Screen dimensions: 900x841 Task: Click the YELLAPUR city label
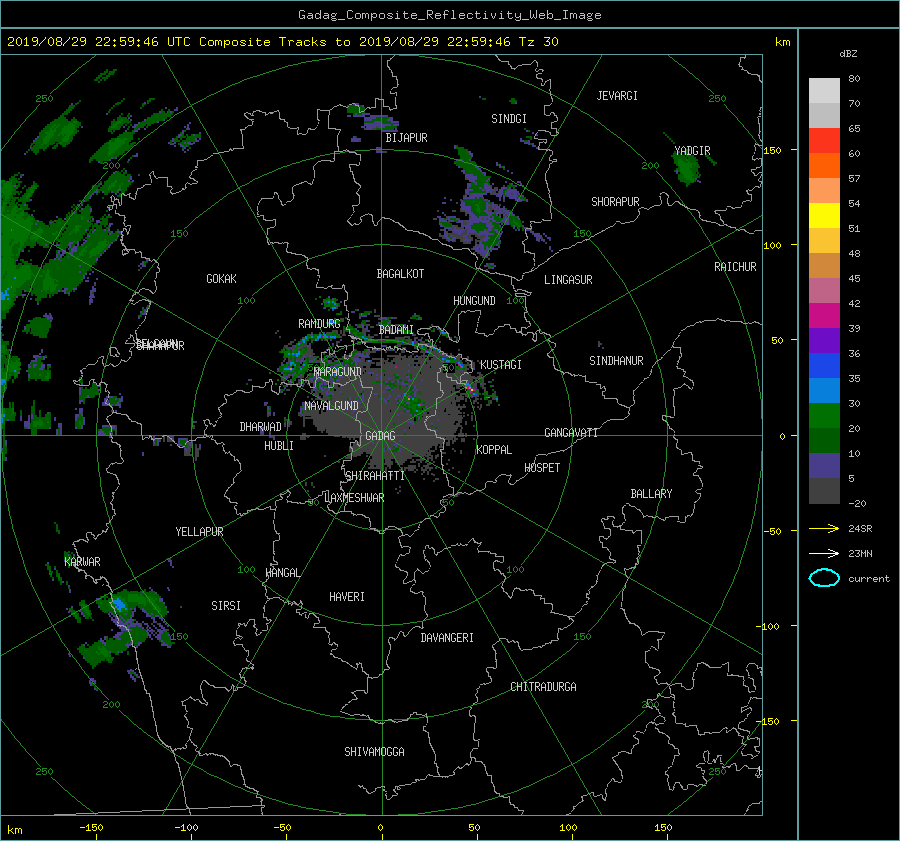199,532
